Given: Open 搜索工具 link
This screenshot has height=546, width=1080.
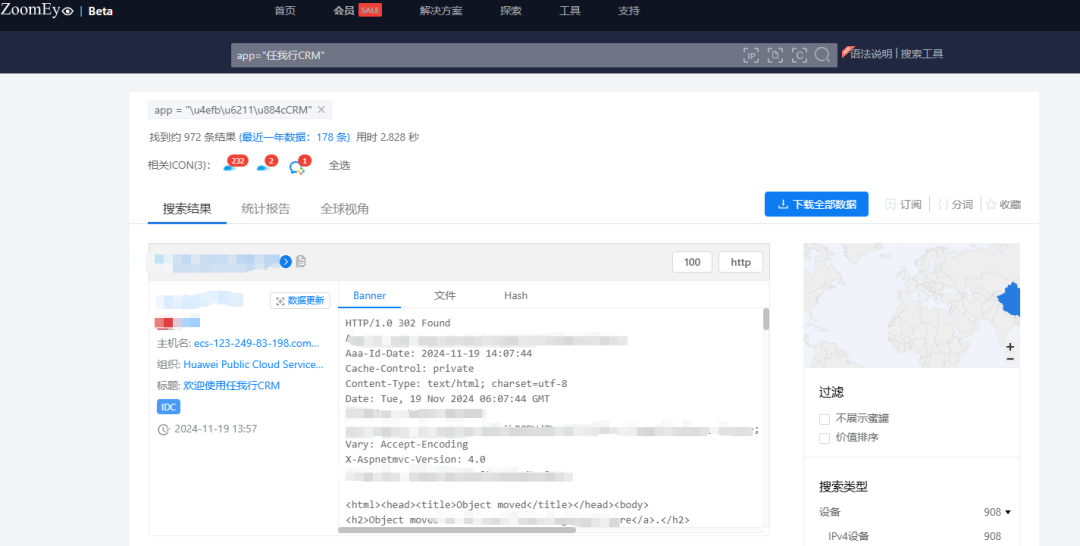Looking at the screenshot, I should pos(922,54).
